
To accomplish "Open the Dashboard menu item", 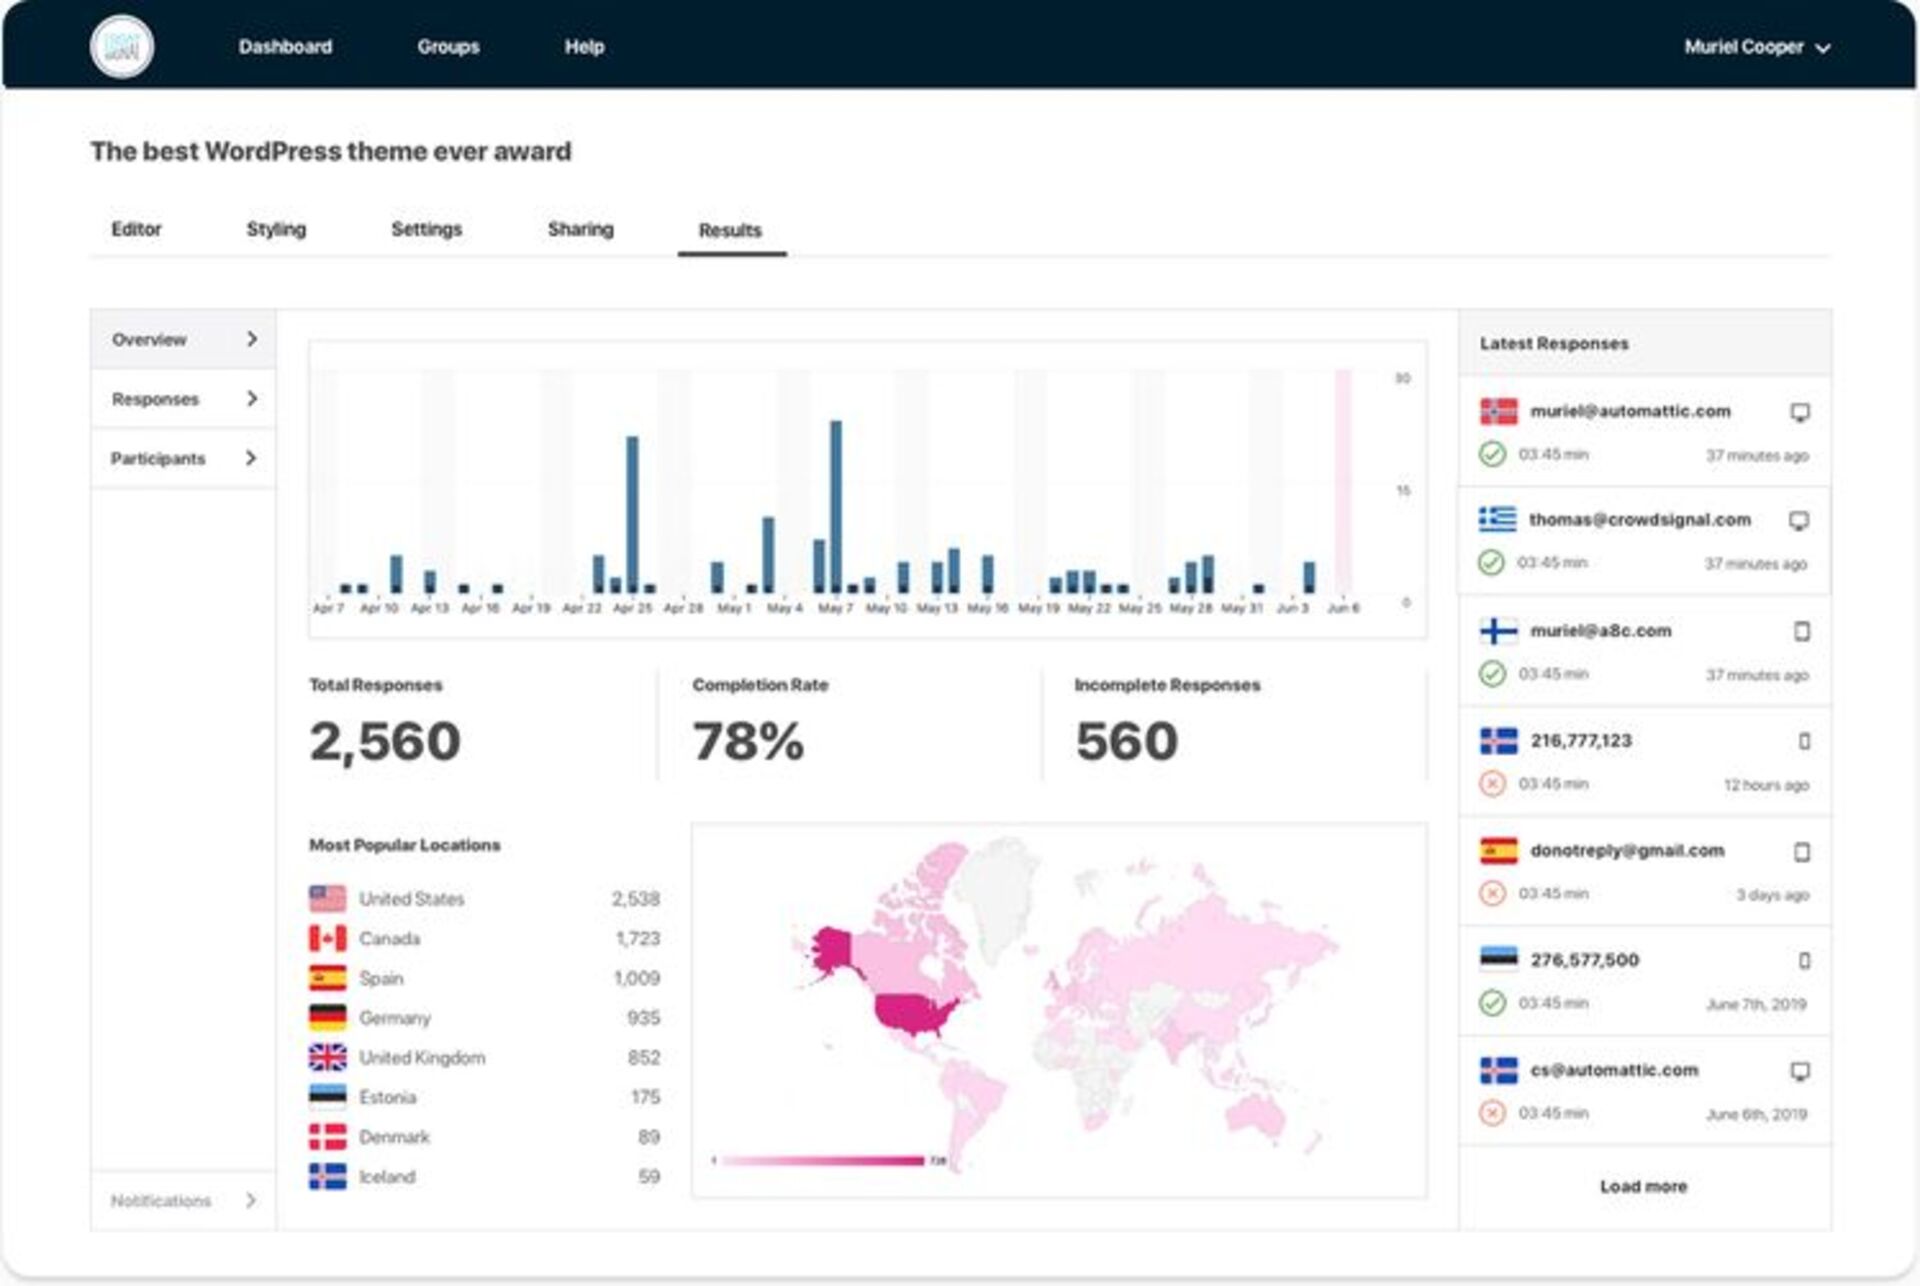I will tap(284, 46).
